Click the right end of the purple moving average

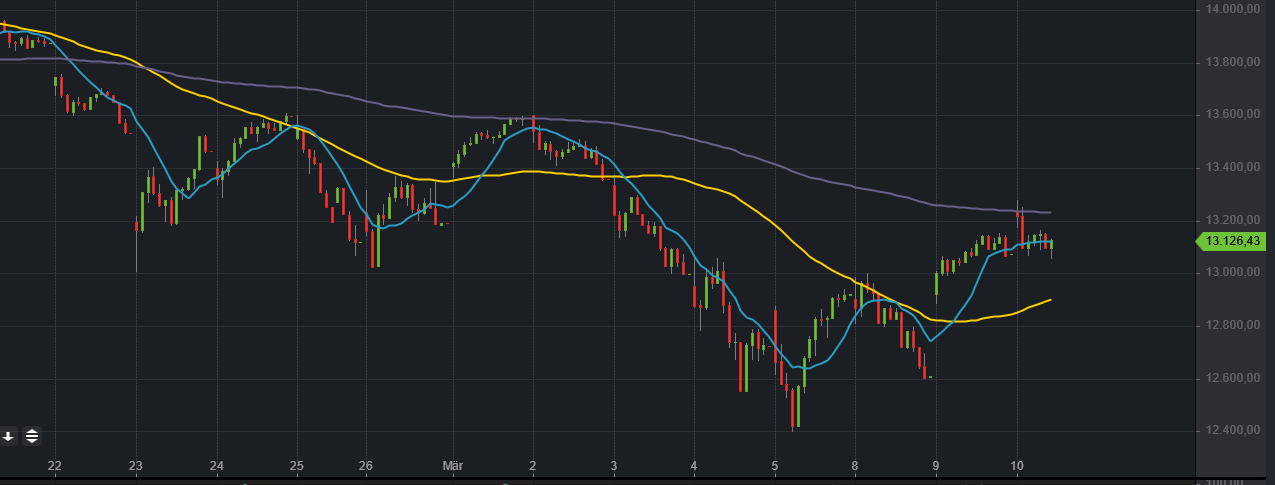point(1050,212)
